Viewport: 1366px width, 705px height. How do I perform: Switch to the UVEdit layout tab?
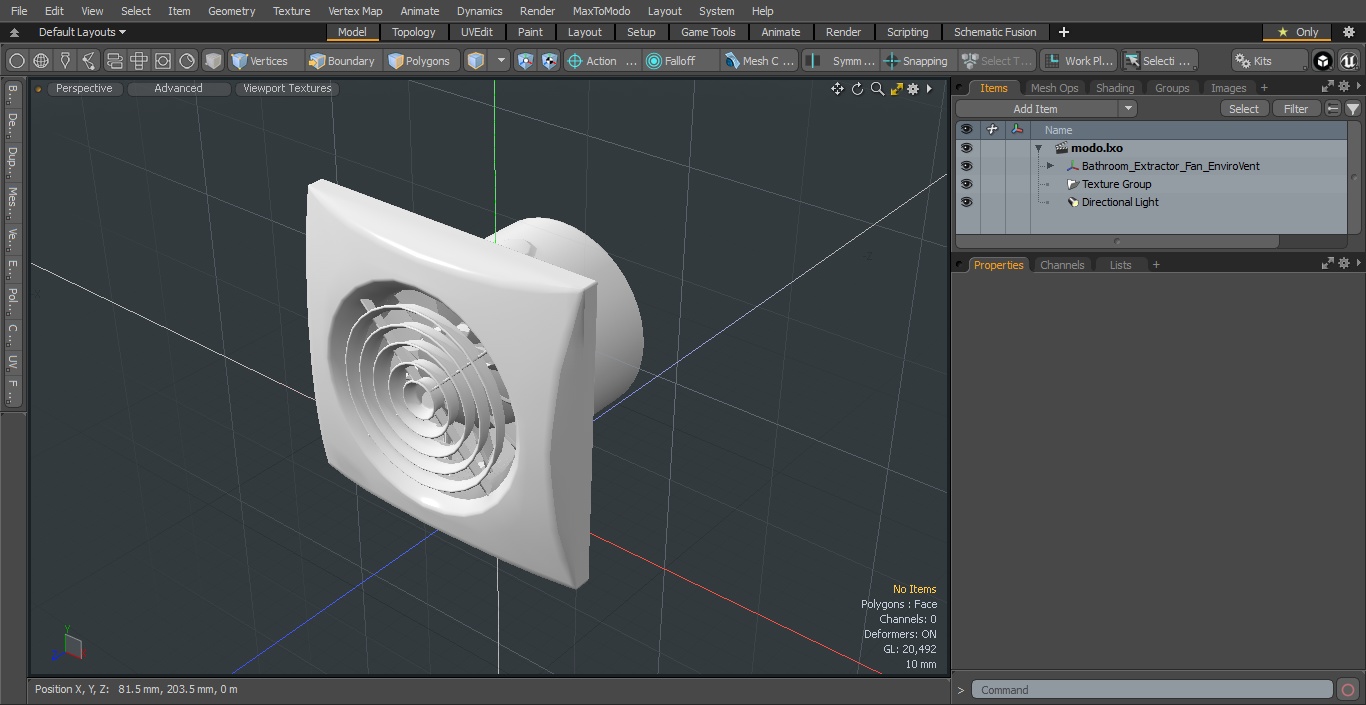pos(477,32)
